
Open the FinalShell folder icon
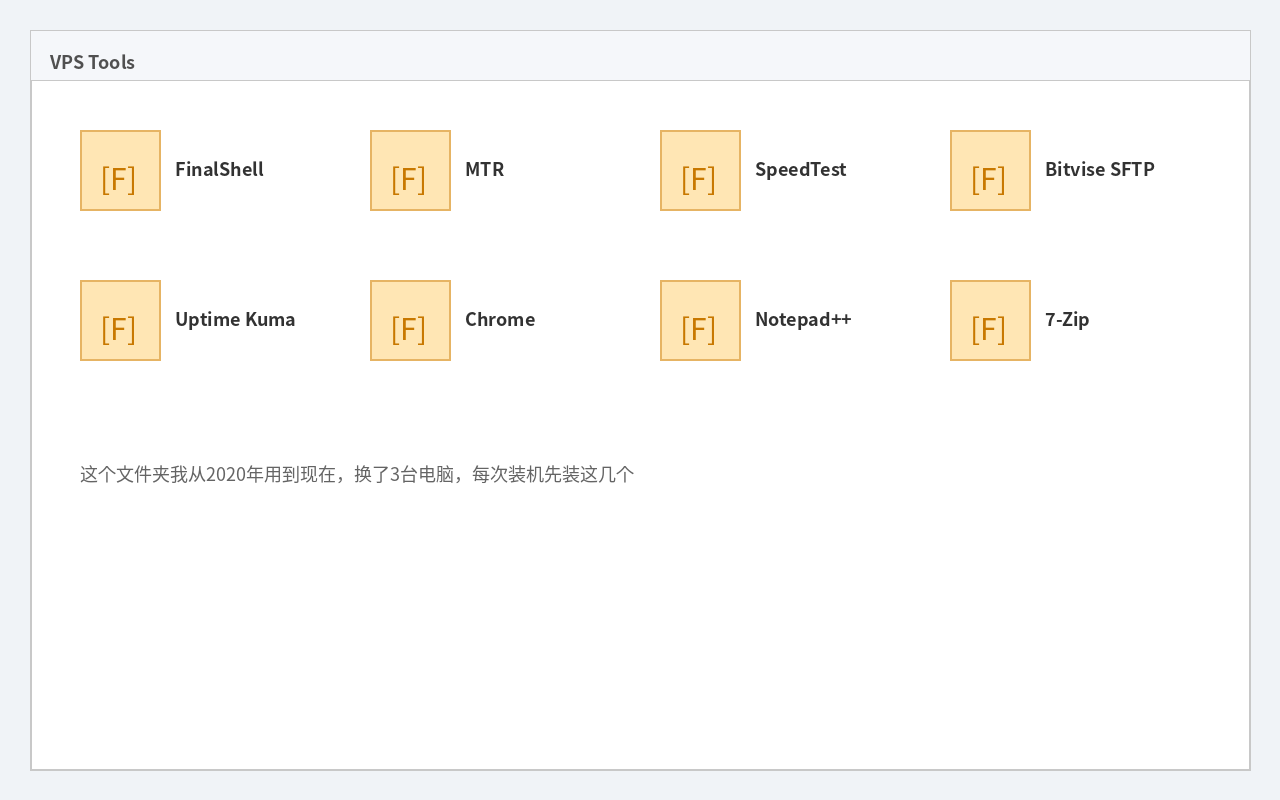click(x=120, y=170)
